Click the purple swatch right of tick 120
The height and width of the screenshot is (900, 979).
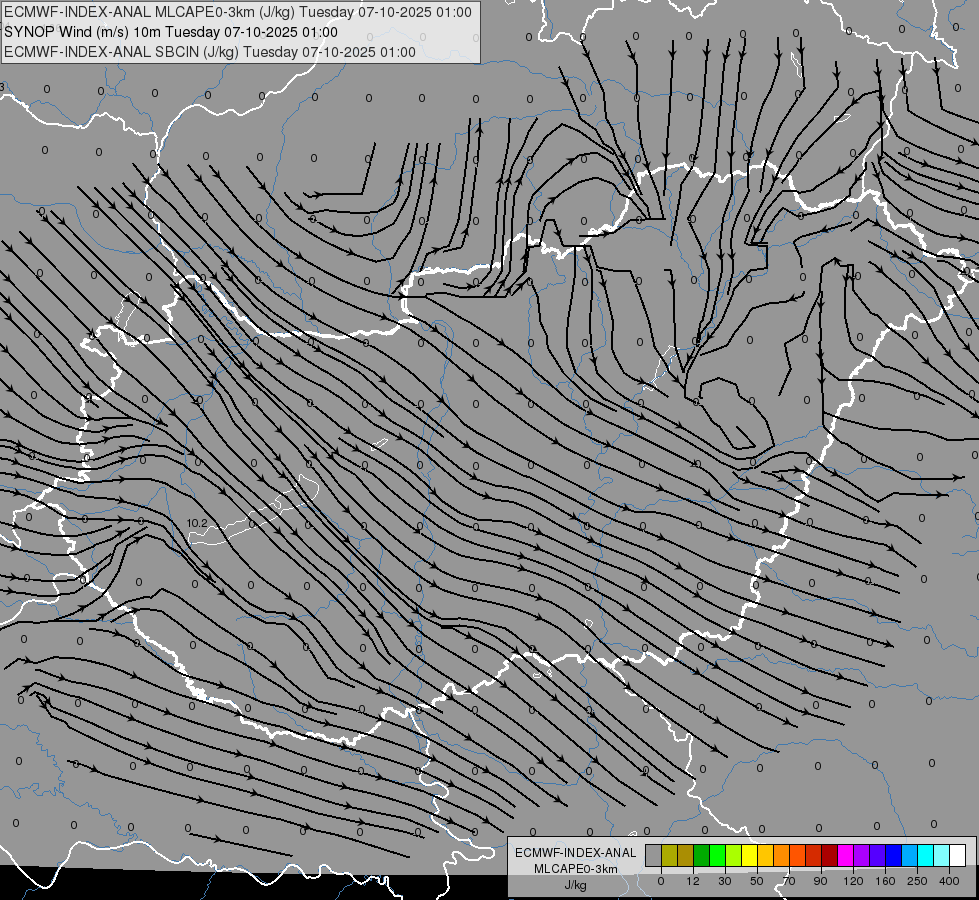pyautogui.click(x=862, y=855)
